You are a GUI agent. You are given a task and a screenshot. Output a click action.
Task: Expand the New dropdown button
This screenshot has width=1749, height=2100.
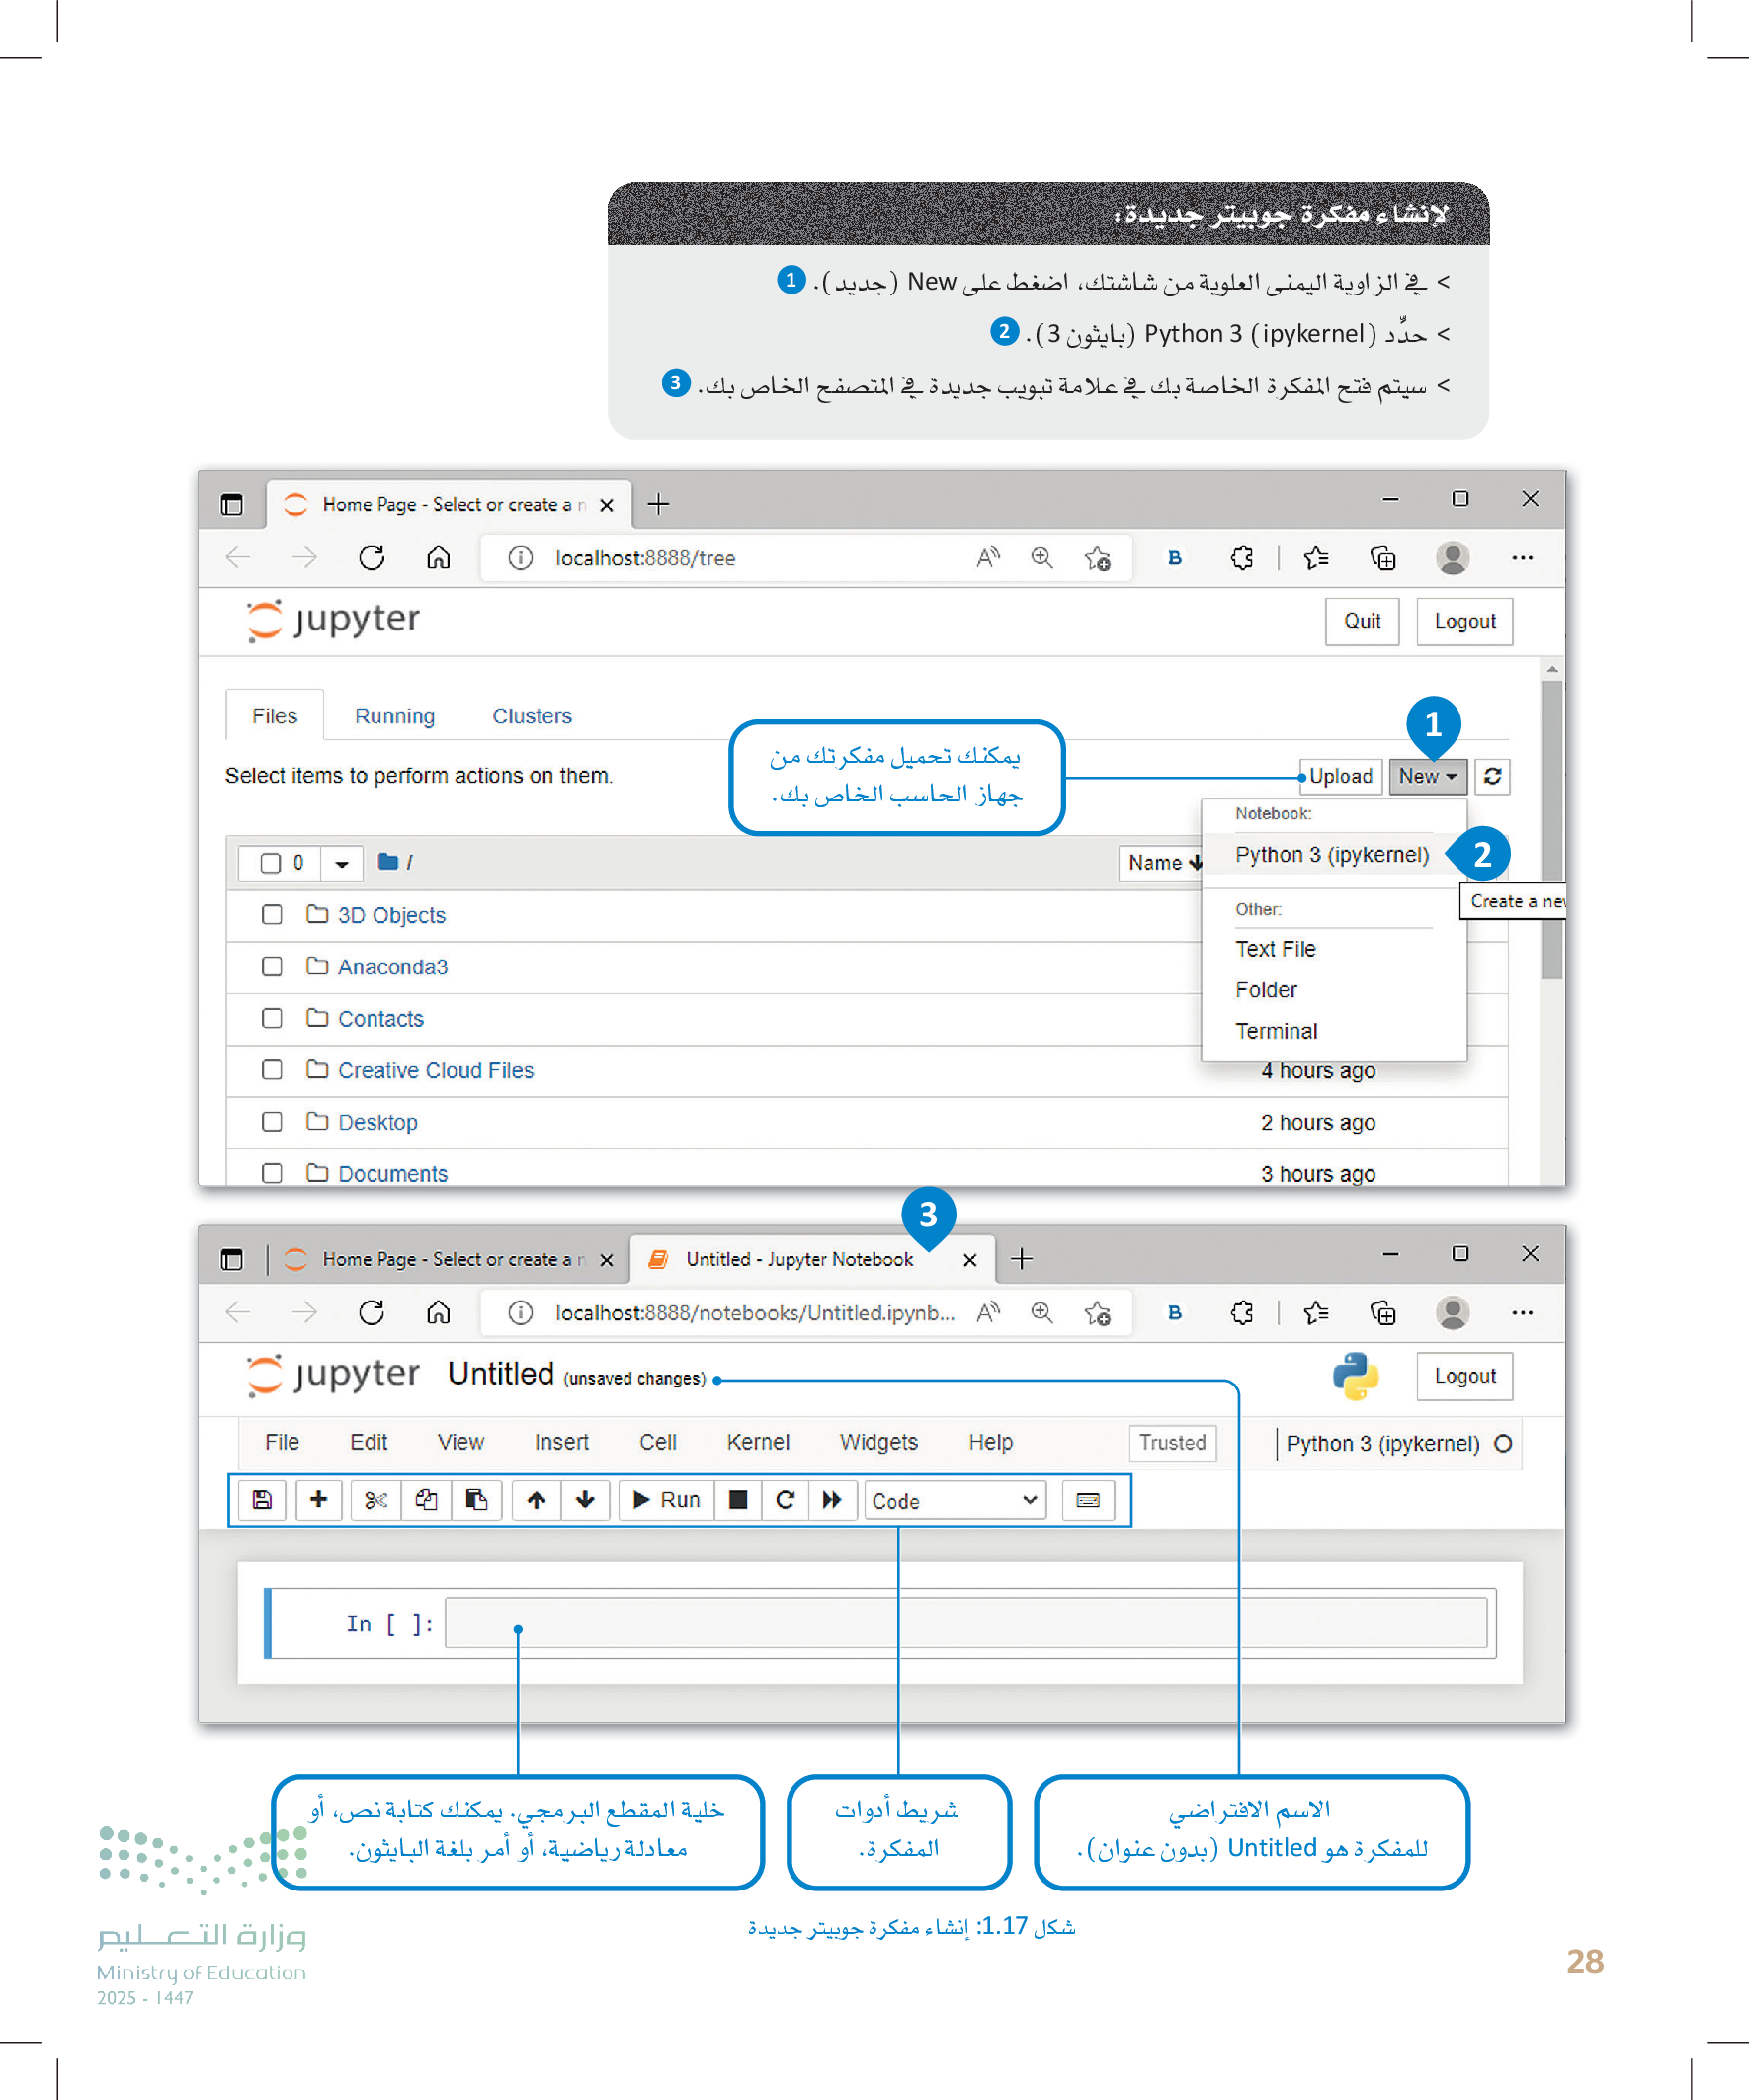(x=1427, y=776)
